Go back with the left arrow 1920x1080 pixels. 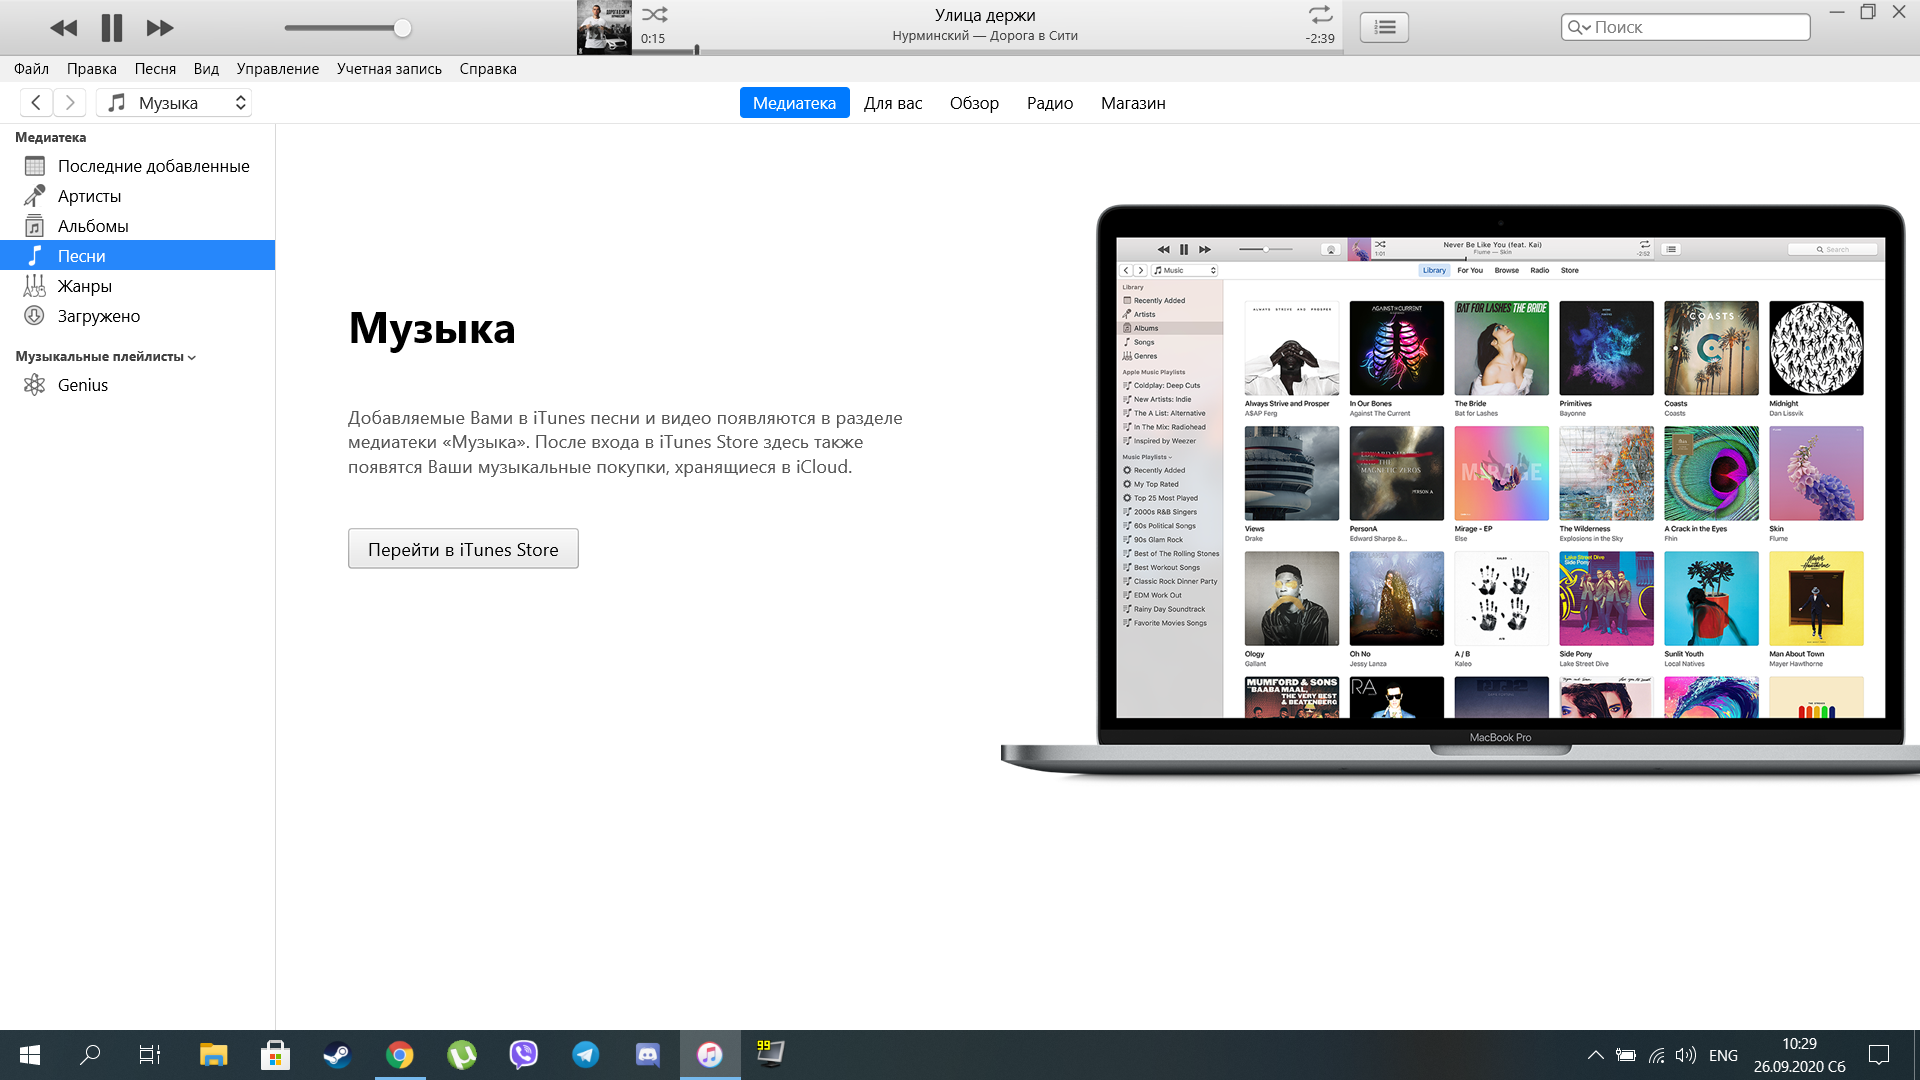(36, 103)
